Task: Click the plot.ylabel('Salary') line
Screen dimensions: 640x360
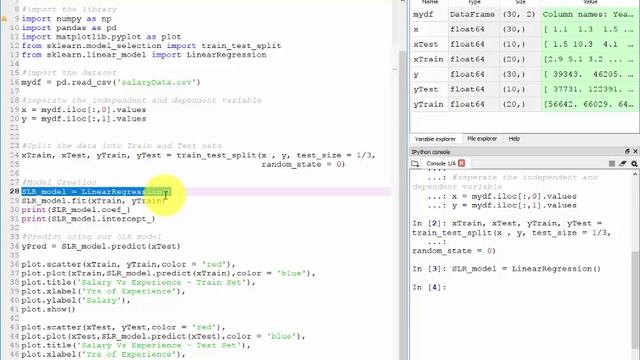Action: pos(76,300)
